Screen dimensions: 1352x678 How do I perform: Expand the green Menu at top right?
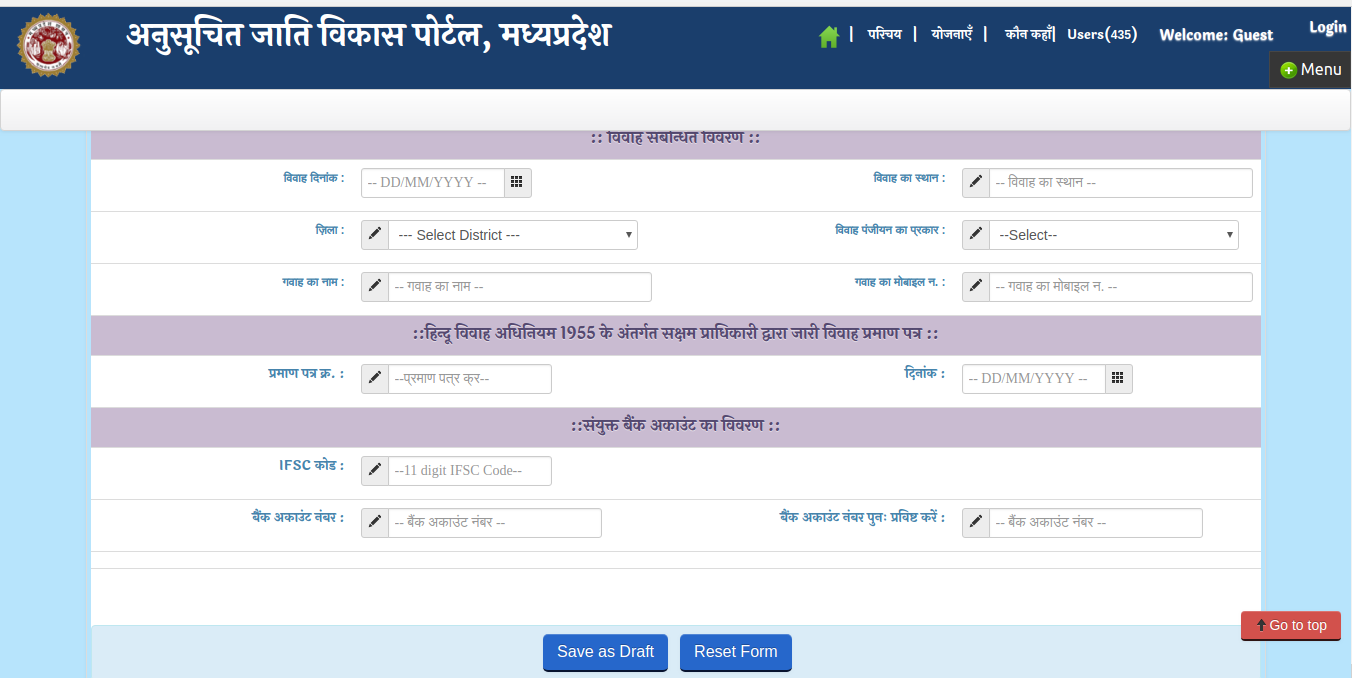click(x=1310, y=69)
